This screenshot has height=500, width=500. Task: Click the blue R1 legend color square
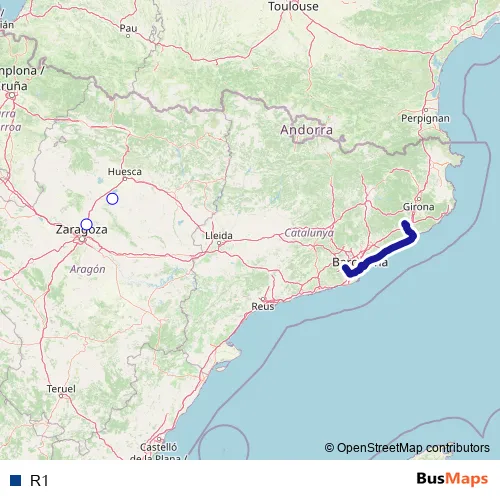coord(15,481)
